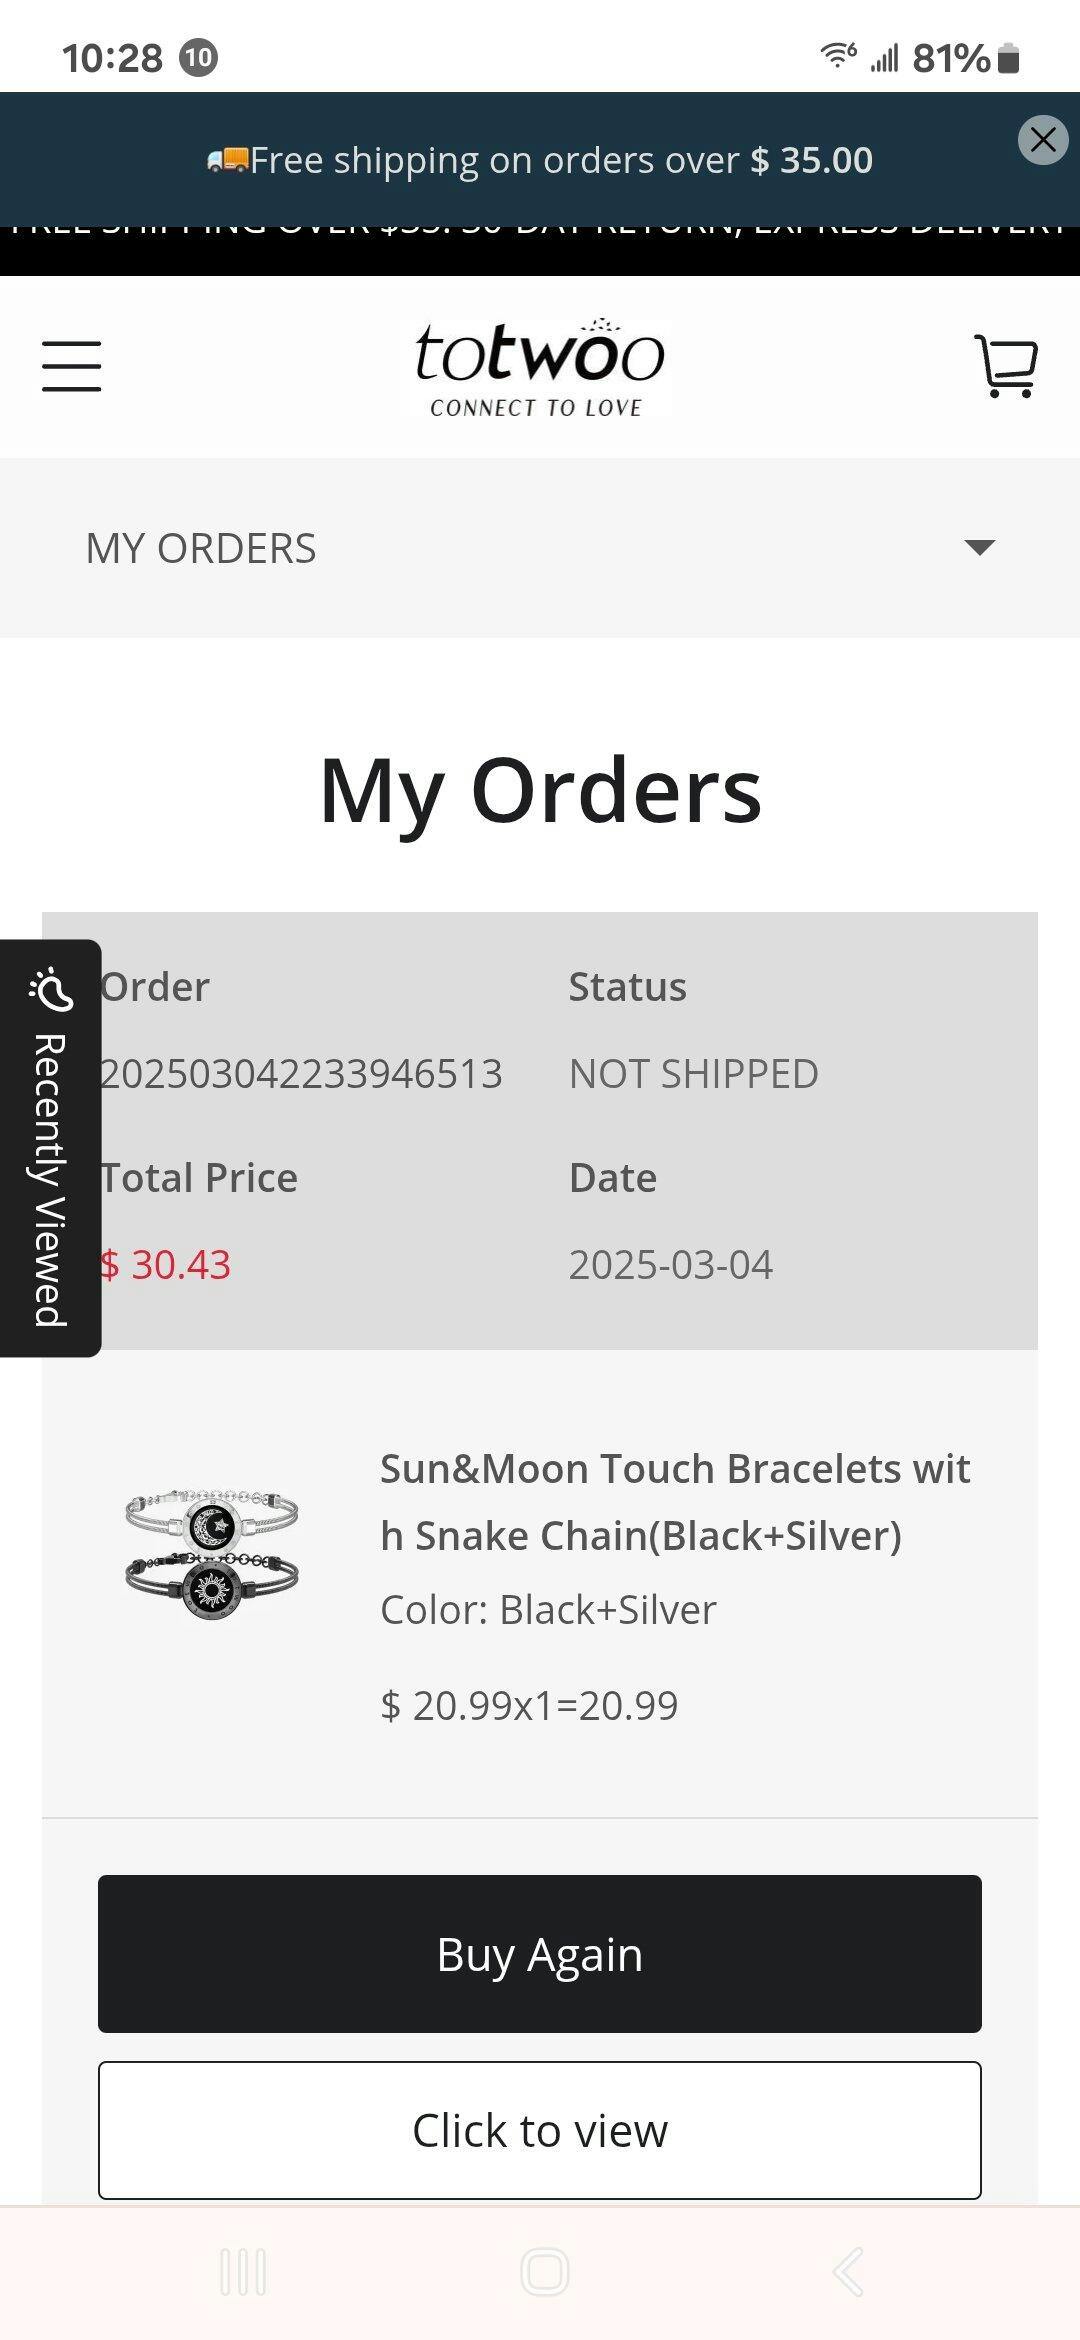Viewport: 1080px width, 2340px height.
Task: Tap the Android home navigation button
Action: point(545,2273)
